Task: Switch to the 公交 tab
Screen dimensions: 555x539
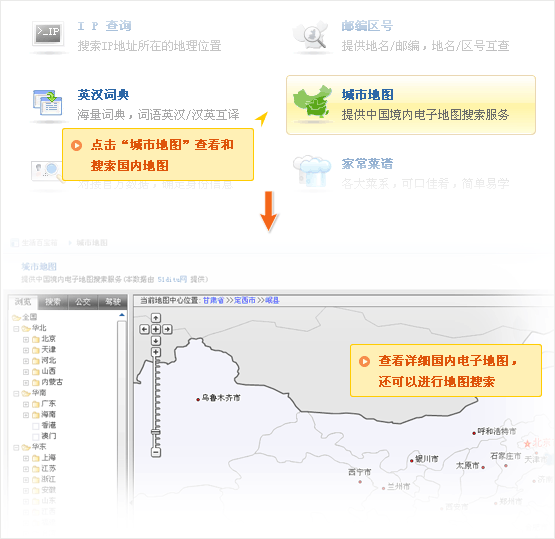Action: 83,302
